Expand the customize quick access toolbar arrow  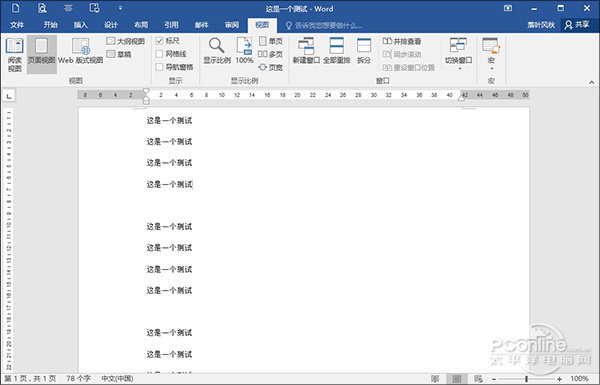(120, 8)
